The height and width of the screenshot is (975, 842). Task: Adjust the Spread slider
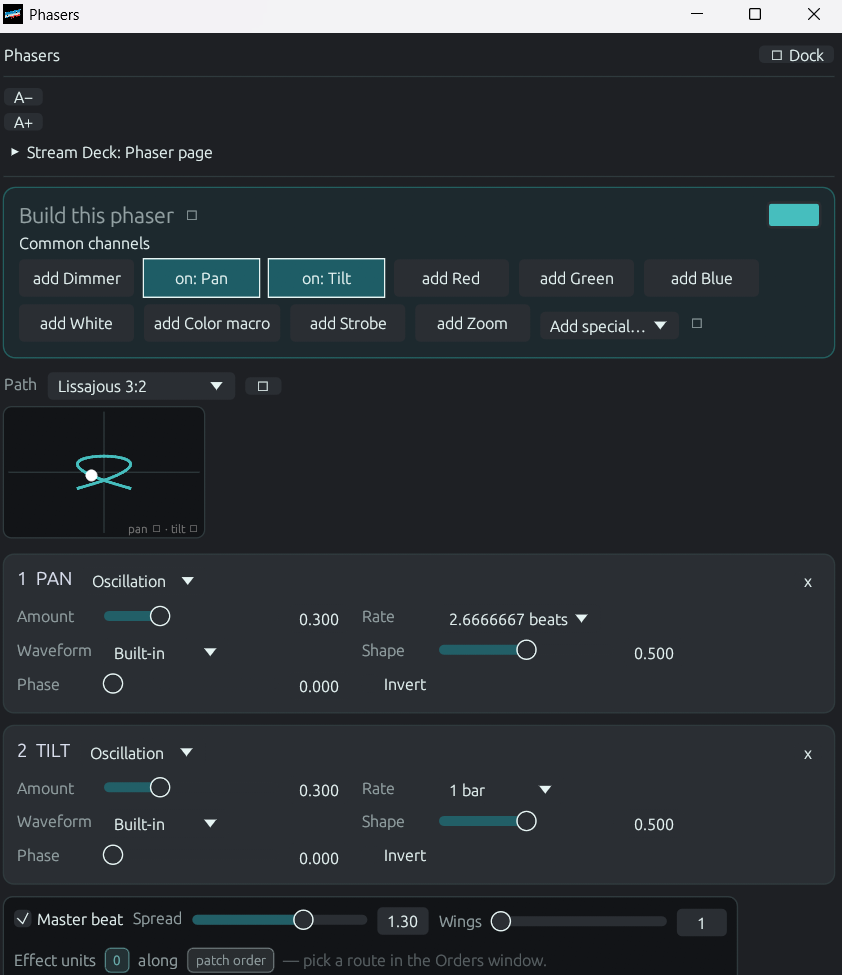coord(280,920)
